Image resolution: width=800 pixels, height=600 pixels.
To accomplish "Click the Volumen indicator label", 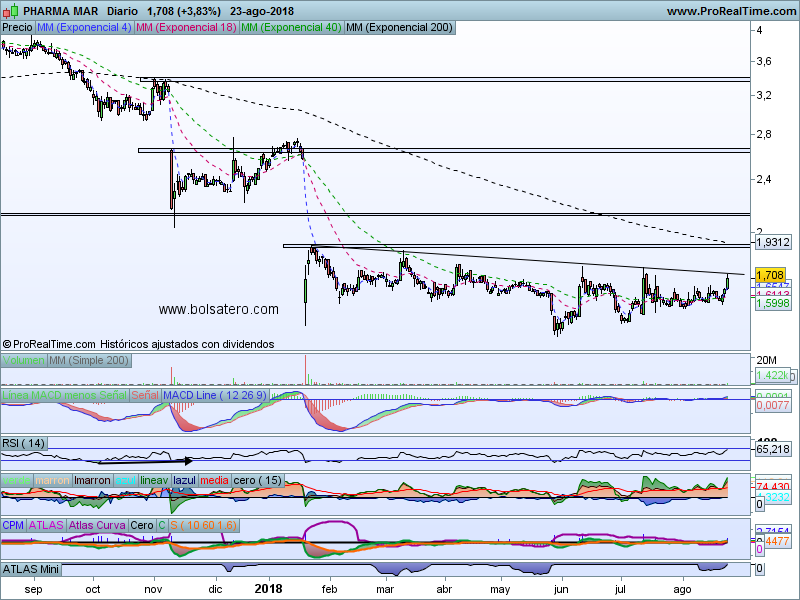I will coord(23,360).
